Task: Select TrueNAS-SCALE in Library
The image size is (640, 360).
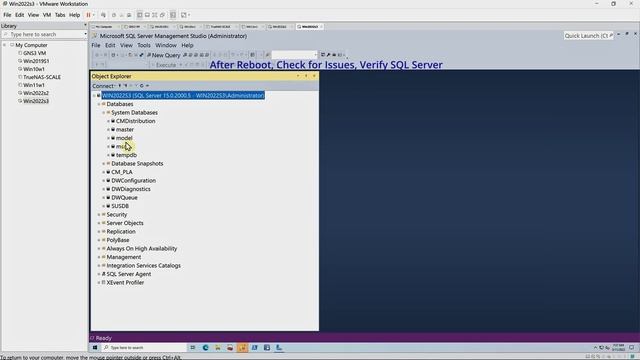Action: tap(42, 77)
